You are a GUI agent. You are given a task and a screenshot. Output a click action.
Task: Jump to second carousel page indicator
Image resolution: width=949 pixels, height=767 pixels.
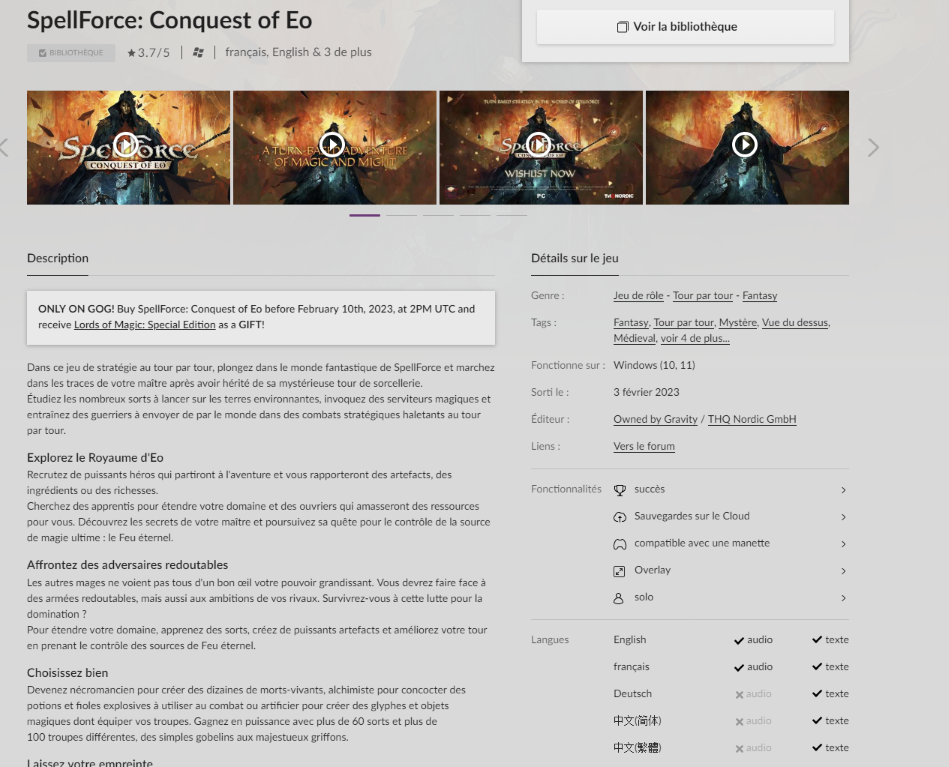coord(401,215)
